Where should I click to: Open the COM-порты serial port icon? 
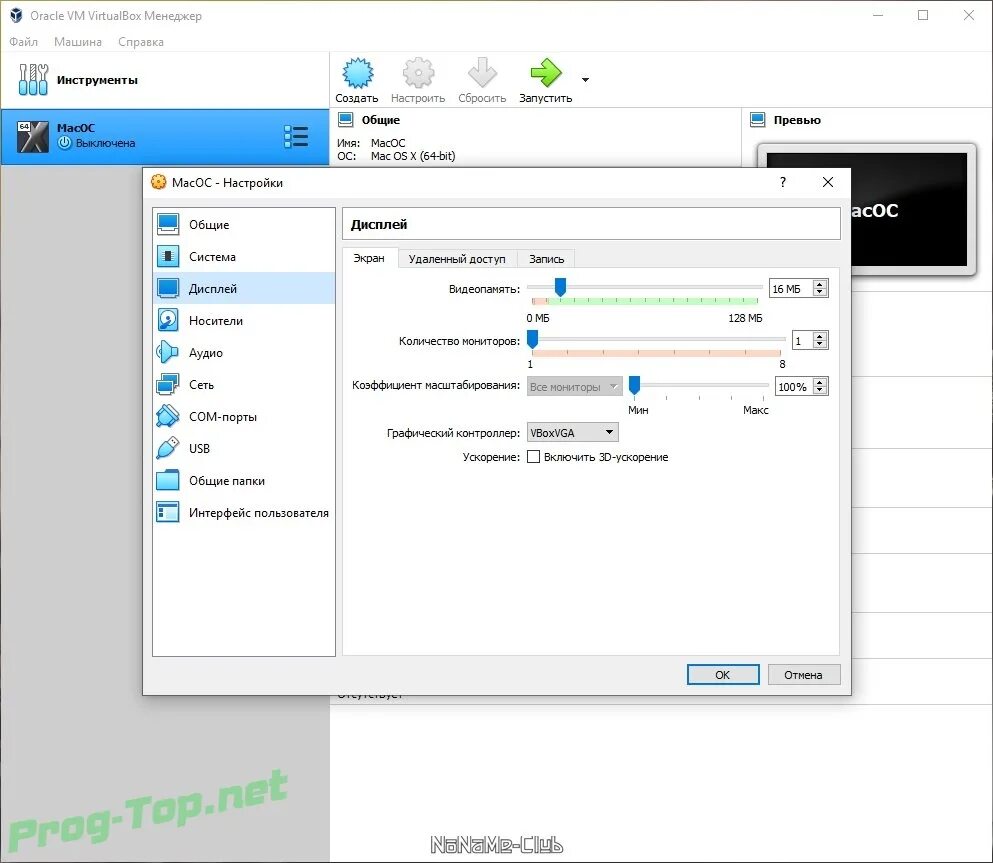click(x=168, y=416)
